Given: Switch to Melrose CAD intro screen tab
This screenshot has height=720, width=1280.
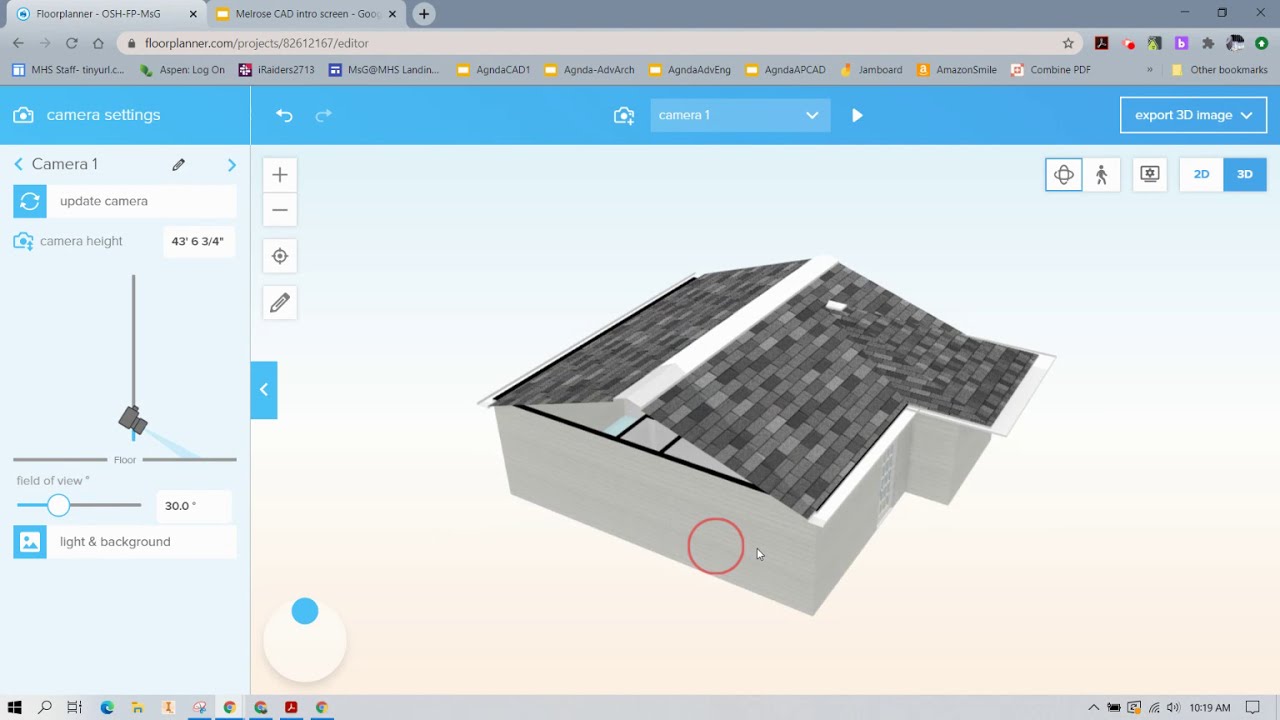Looking at the screenshot, I should pyautogui.click(x=305, y=14).
